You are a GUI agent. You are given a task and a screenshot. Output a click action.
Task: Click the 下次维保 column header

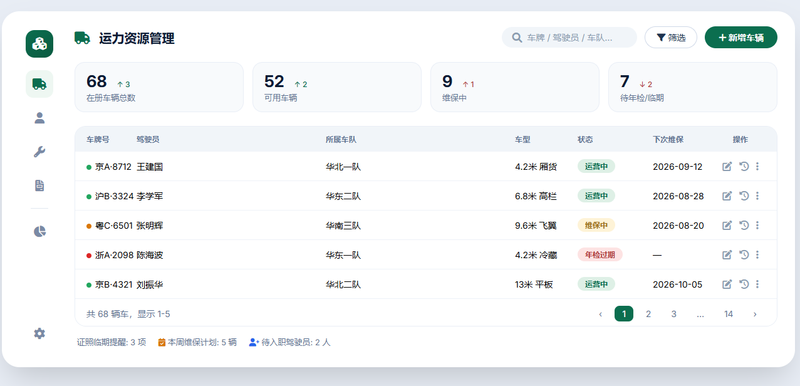click(x=668, y=139)
